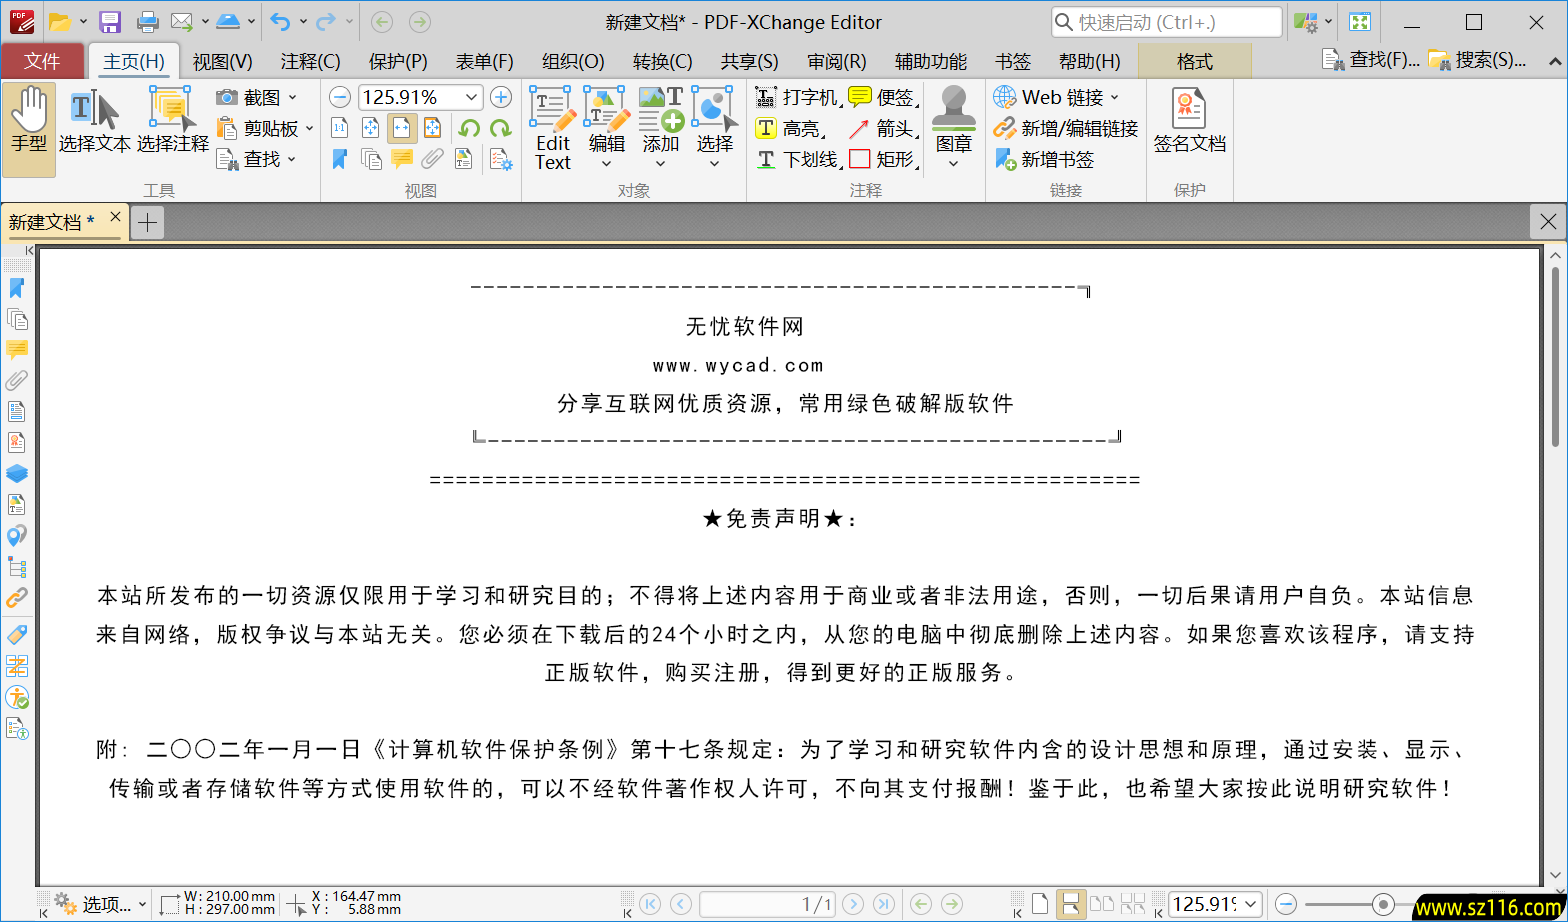Toggle Two Pages layout in status bar
1568x922 pixels.
[x=1102, y=904]
